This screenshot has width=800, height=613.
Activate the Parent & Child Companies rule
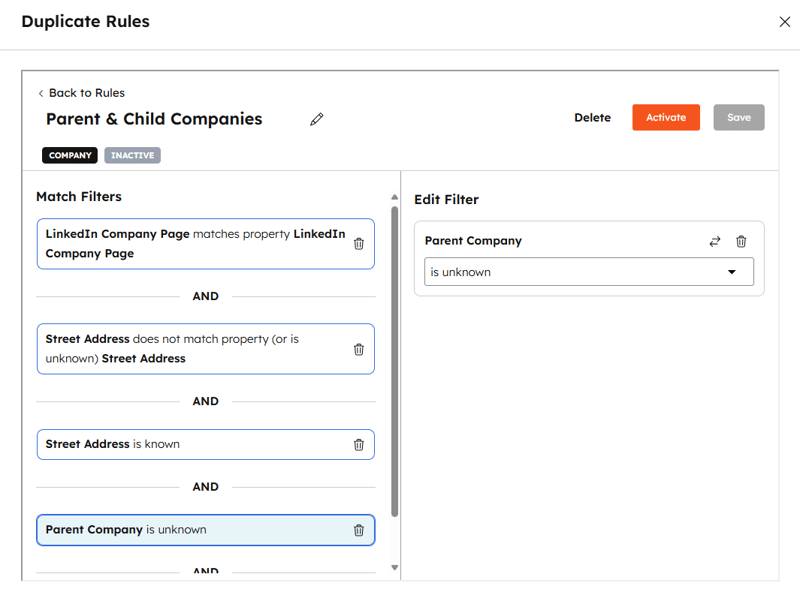(x=666, y=117)
